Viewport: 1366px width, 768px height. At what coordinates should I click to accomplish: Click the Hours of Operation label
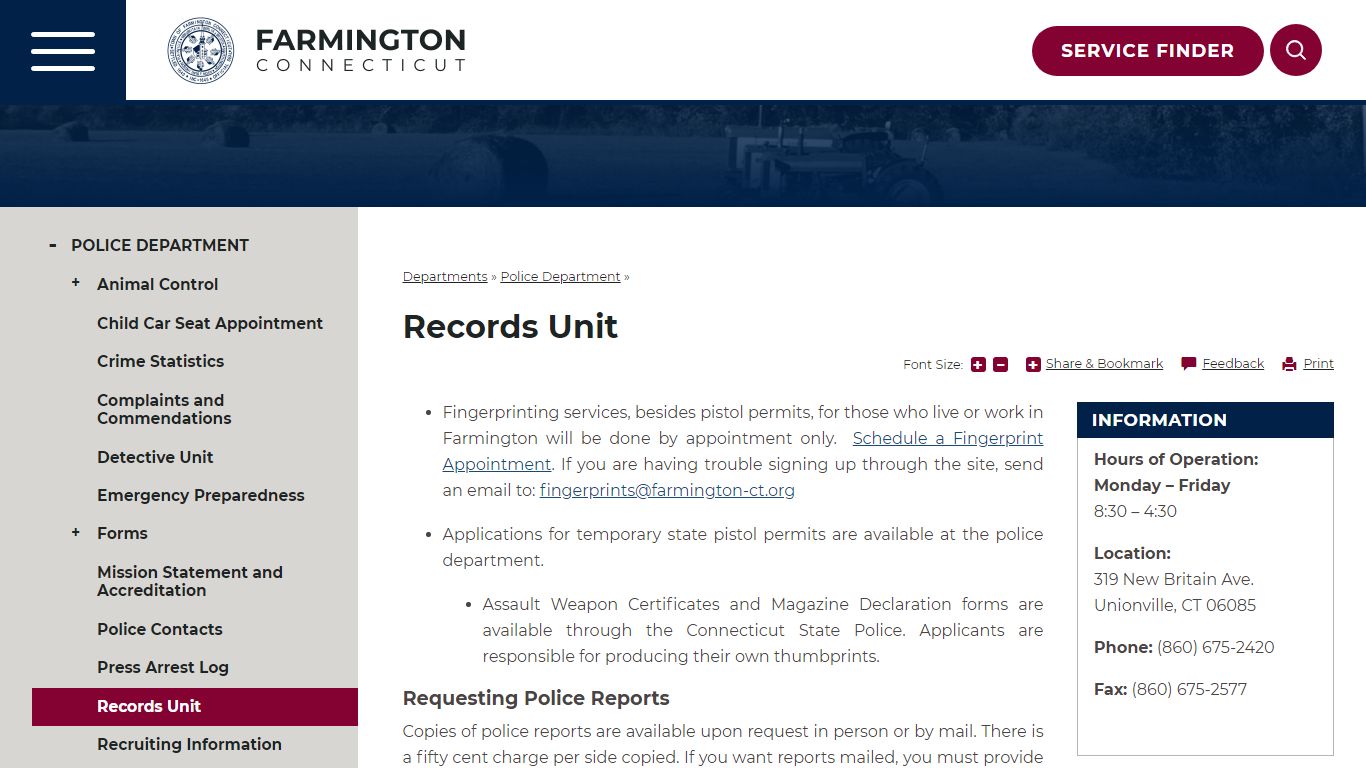(1176, 459)
